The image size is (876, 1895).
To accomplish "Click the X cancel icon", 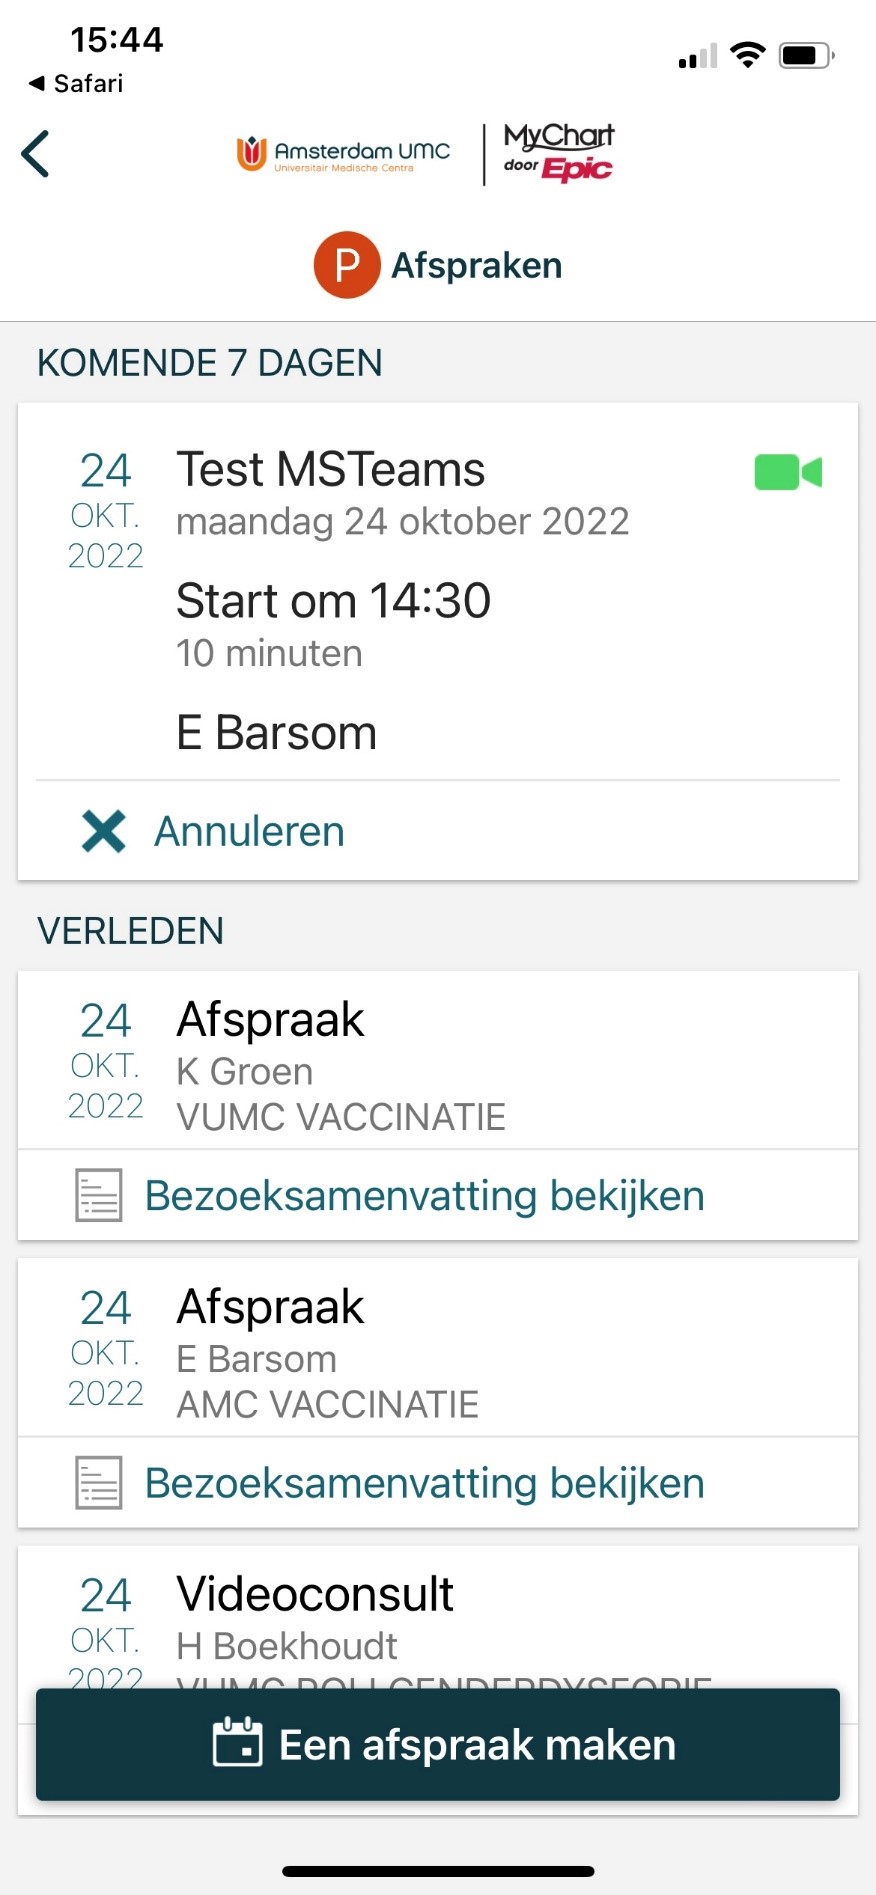I will pos(104,831).
